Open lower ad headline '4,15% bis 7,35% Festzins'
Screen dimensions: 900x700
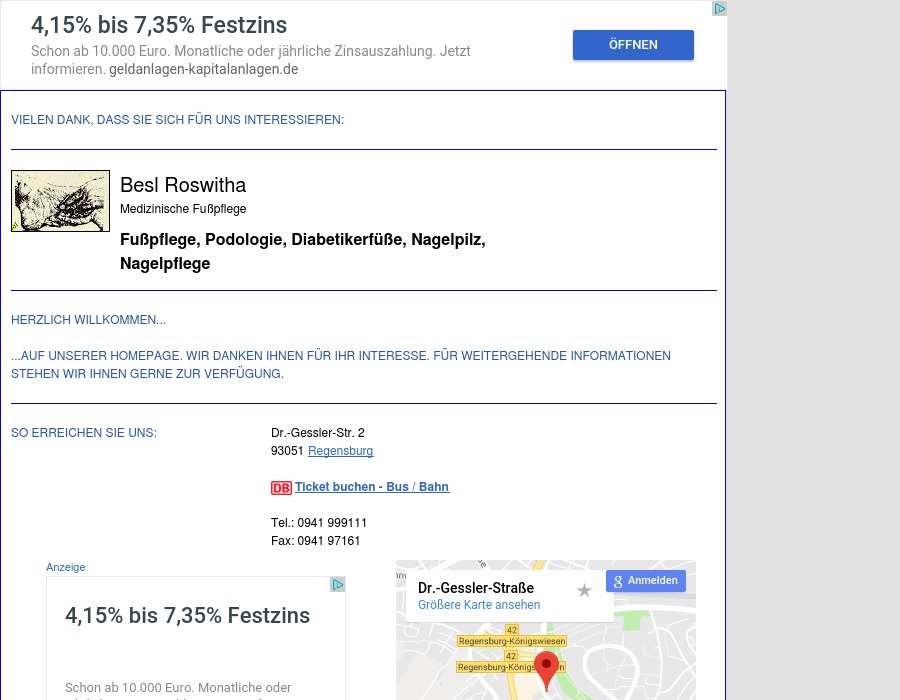pyautogui.click(x=187, y=615)
